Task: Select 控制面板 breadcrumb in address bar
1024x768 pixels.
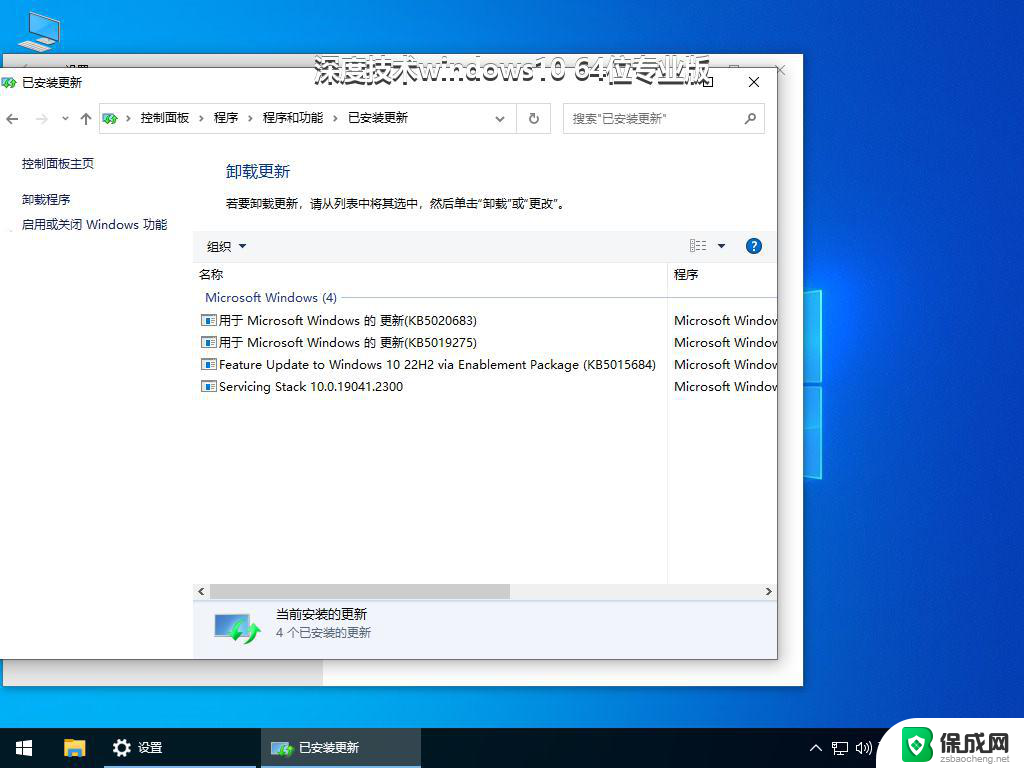Action: click(165, 118)
